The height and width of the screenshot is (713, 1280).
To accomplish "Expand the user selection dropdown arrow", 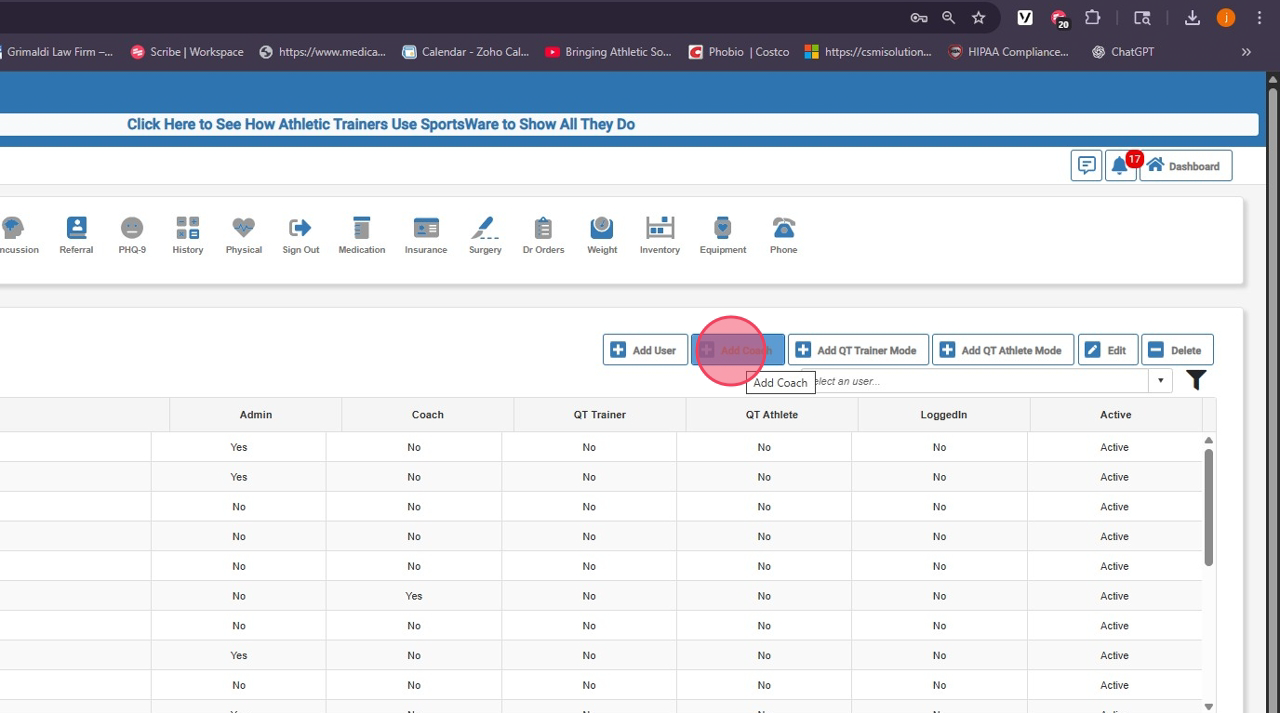I will (1160, 381).
